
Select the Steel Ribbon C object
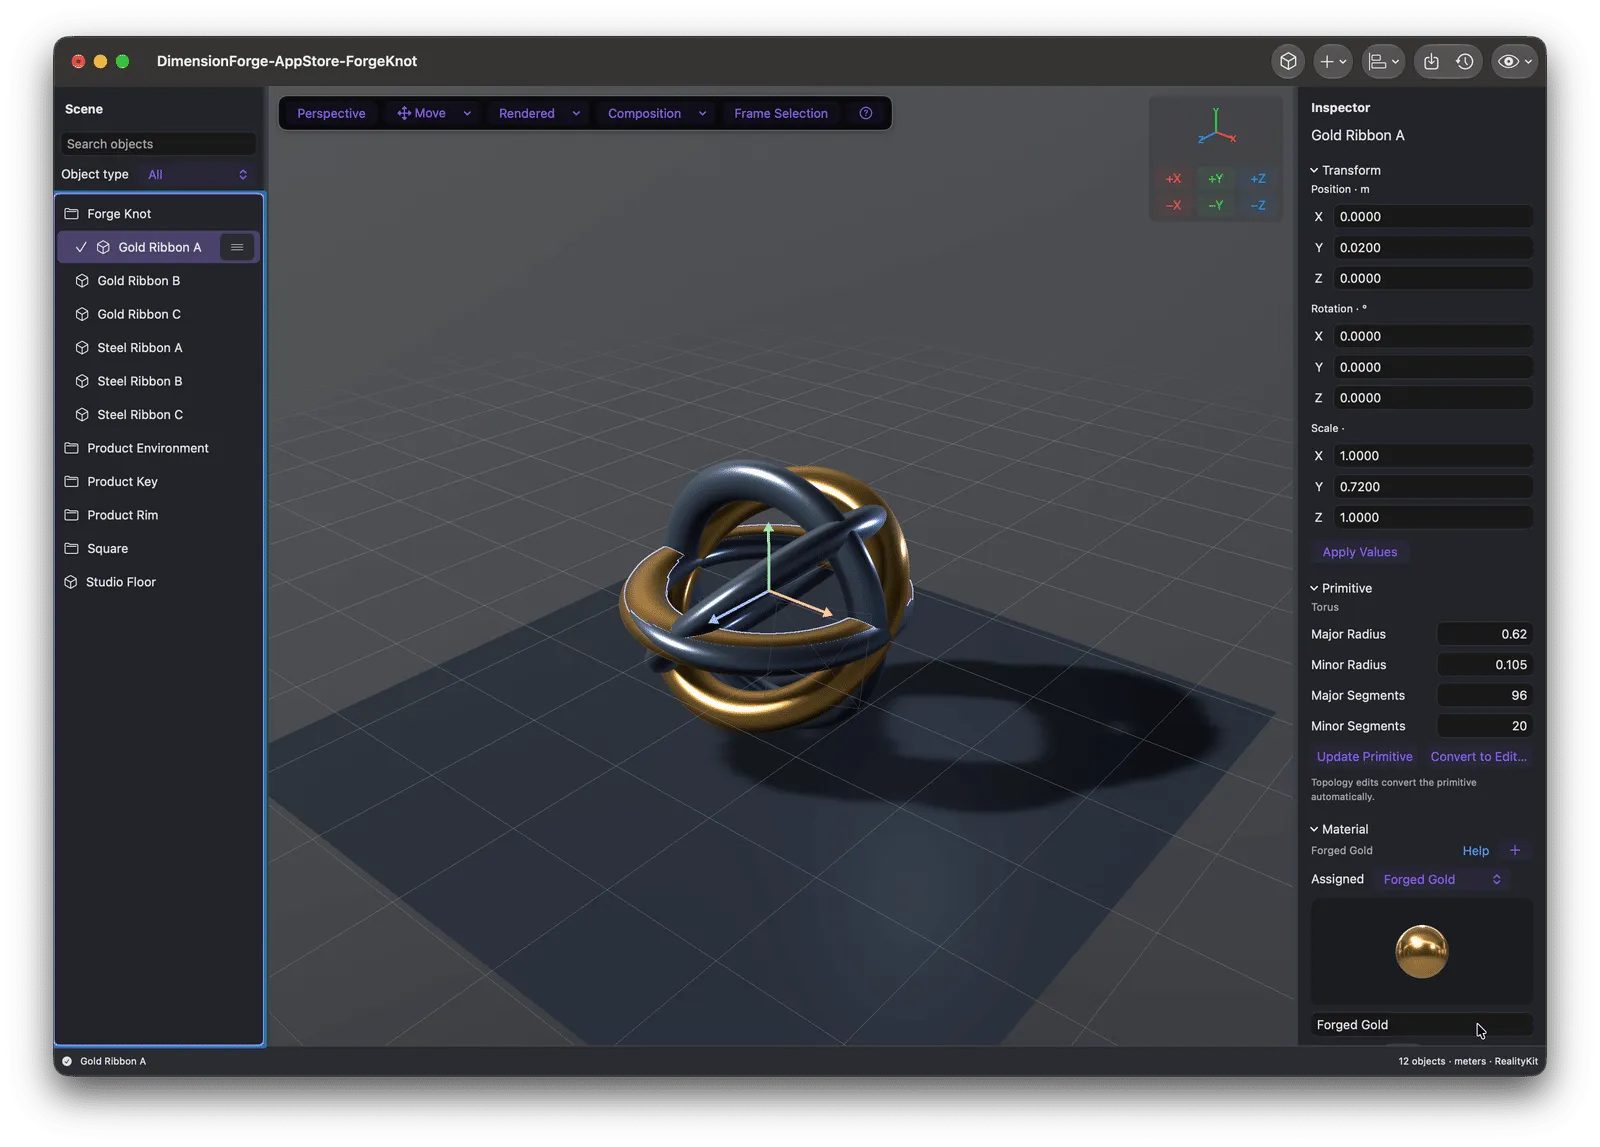pos(159,415)
